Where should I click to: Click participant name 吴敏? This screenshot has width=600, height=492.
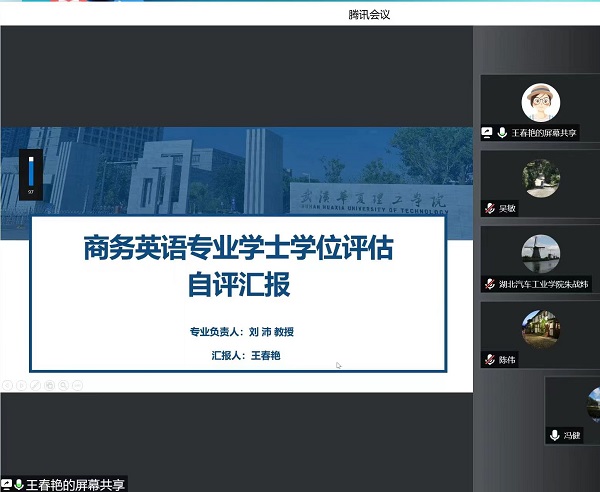click(x=507, y=209)
